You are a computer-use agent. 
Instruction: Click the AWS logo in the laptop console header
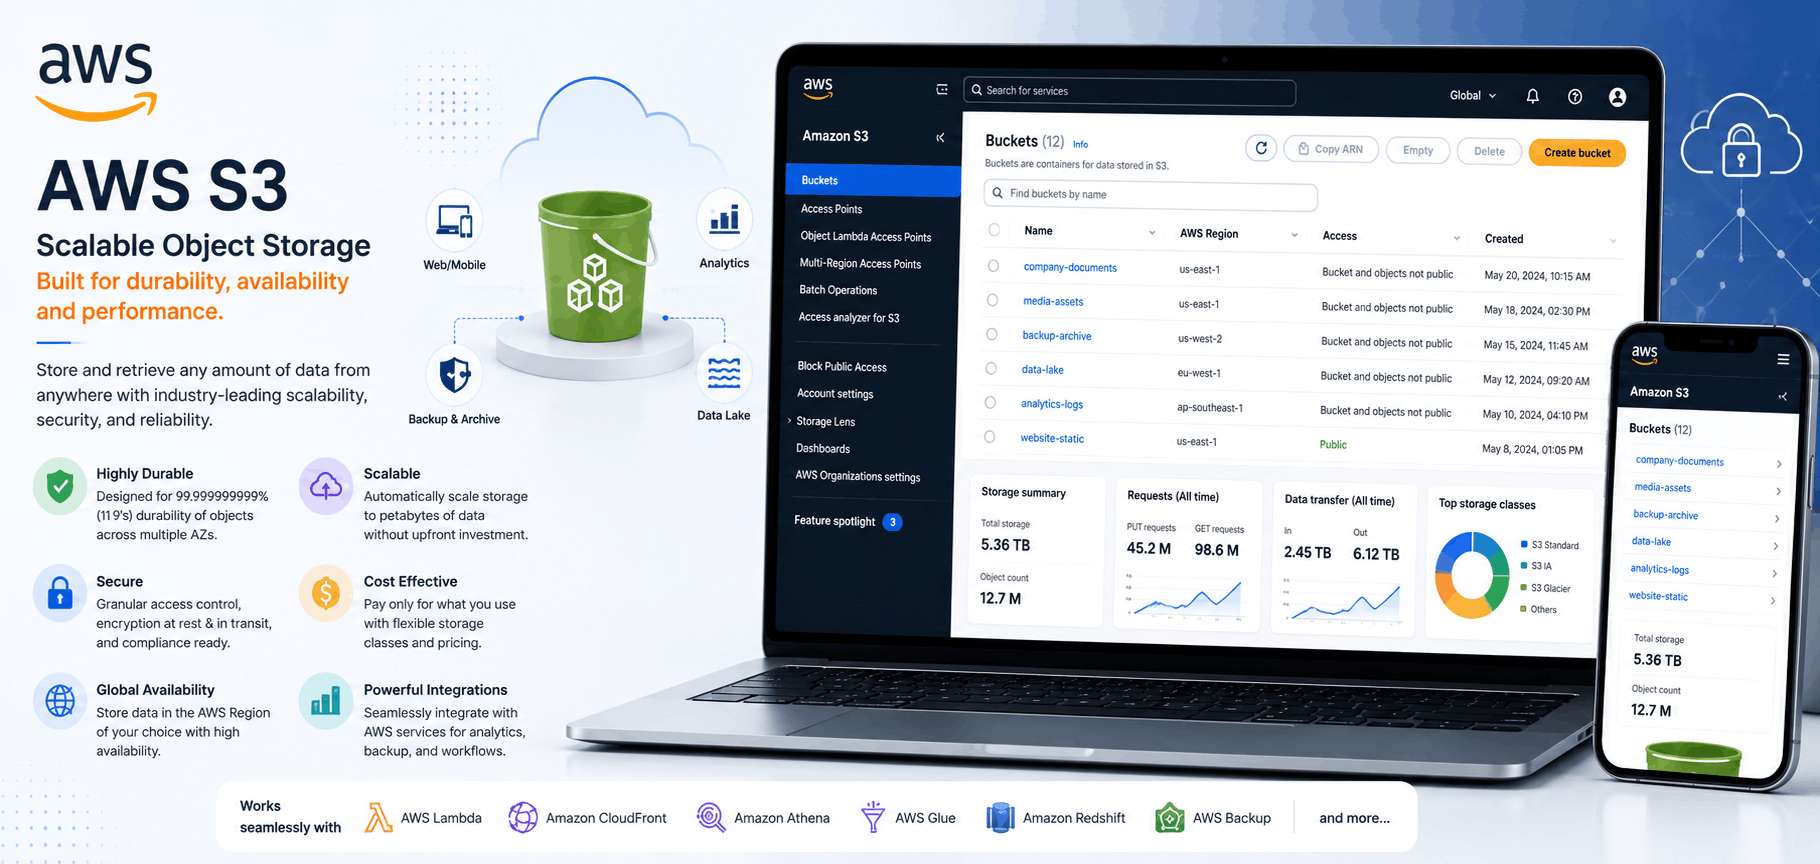(x=818, y=88)
